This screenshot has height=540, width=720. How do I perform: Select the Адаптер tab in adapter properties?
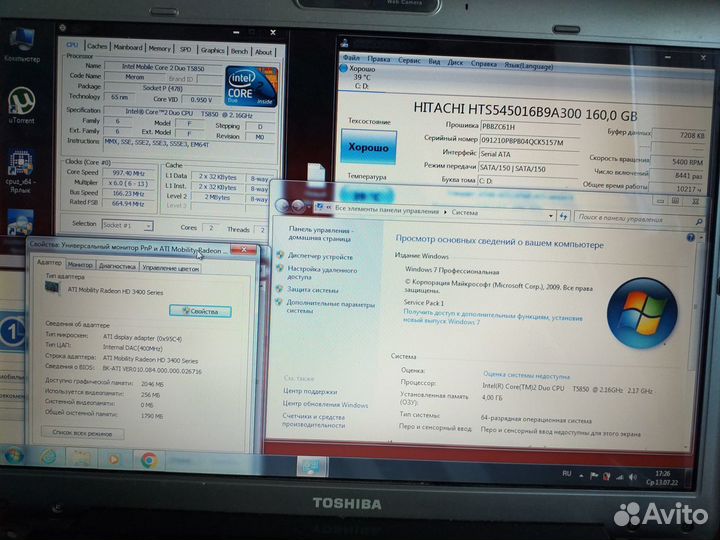click(49, 262)
